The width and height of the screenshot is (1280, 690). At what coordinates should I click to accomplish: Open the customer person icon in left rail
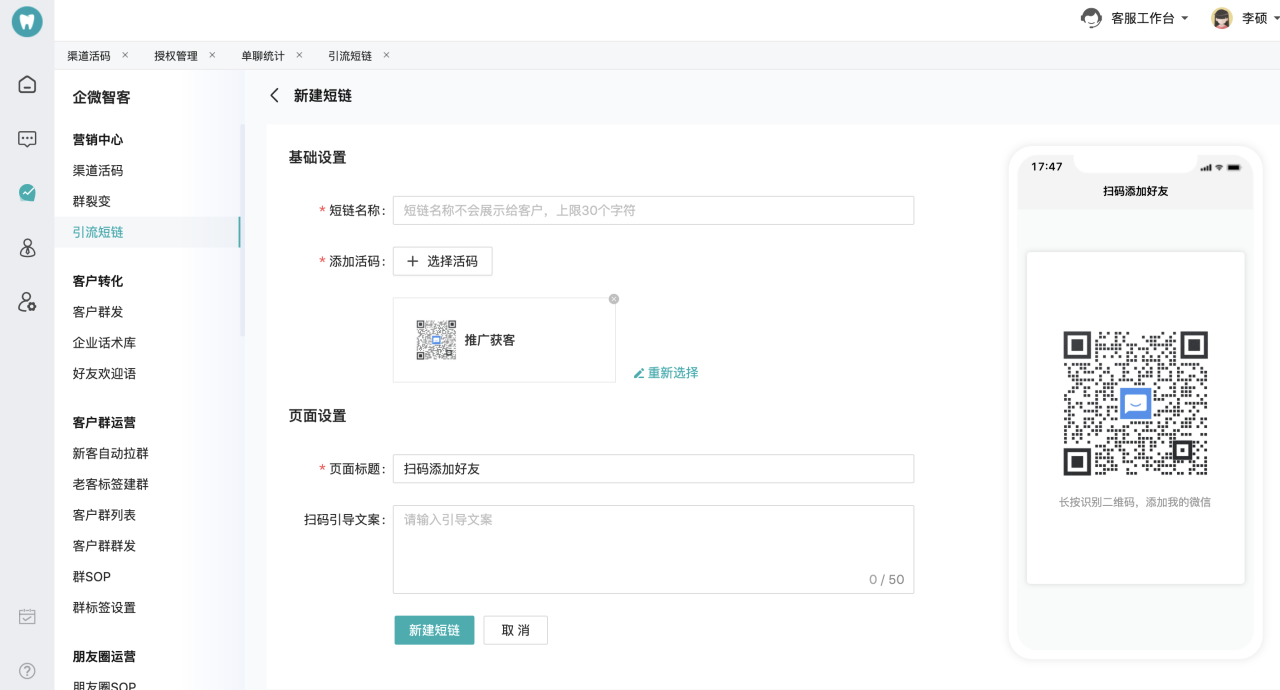[28, 248]
